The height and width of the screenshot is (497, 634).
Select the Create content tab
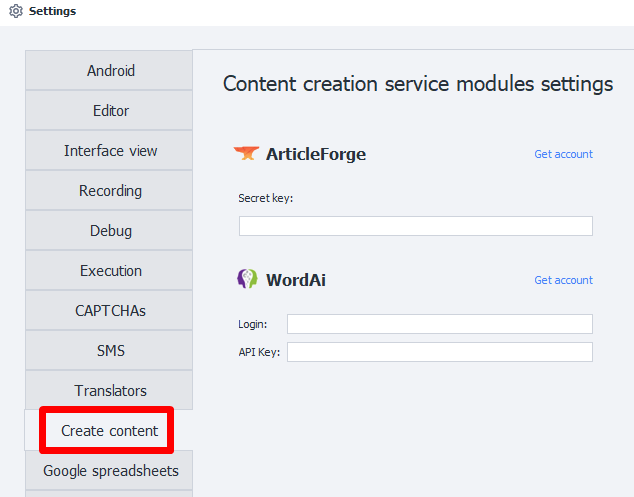tap(109, 431)
